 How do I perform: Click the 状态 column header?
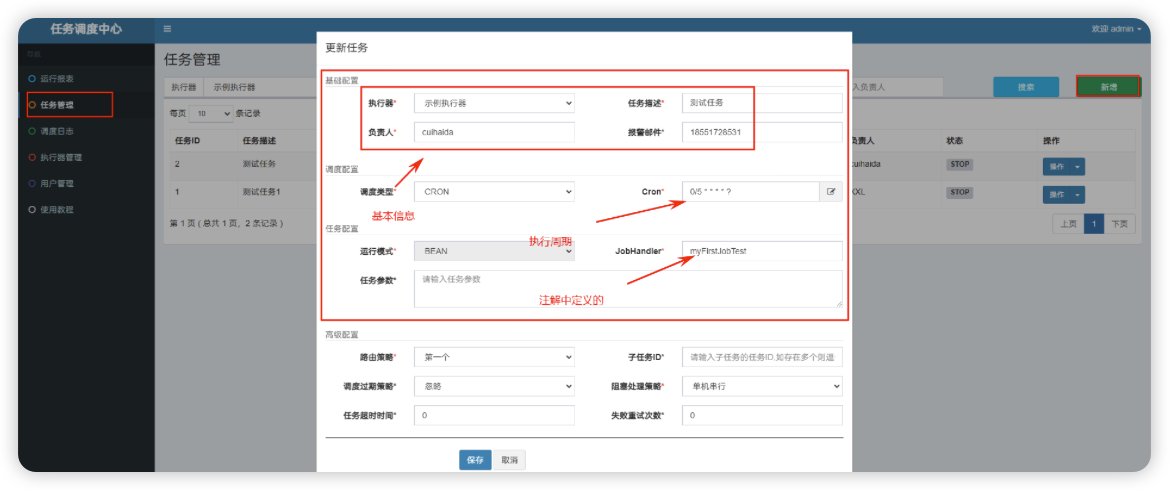(955, 140)
